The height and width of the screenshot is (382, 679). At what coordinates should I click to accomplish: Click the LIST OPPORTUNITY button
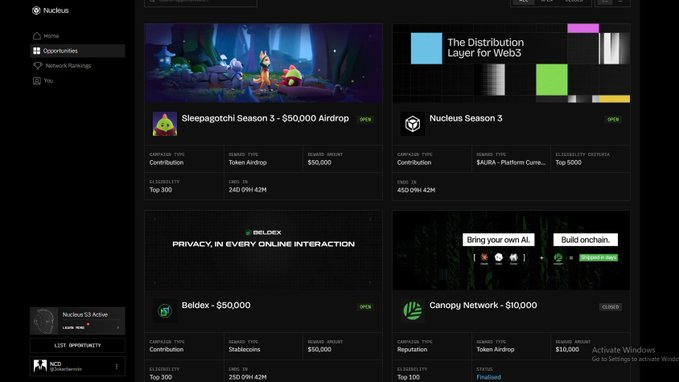[78, 346]
